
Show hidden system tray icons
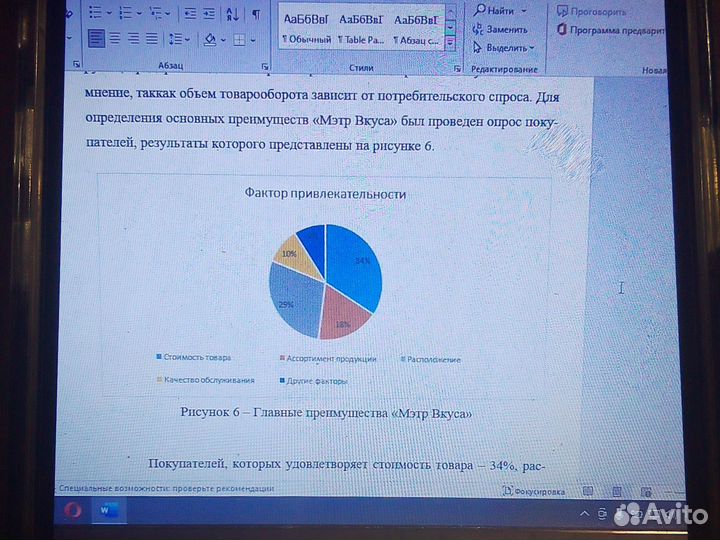point(584,513)
